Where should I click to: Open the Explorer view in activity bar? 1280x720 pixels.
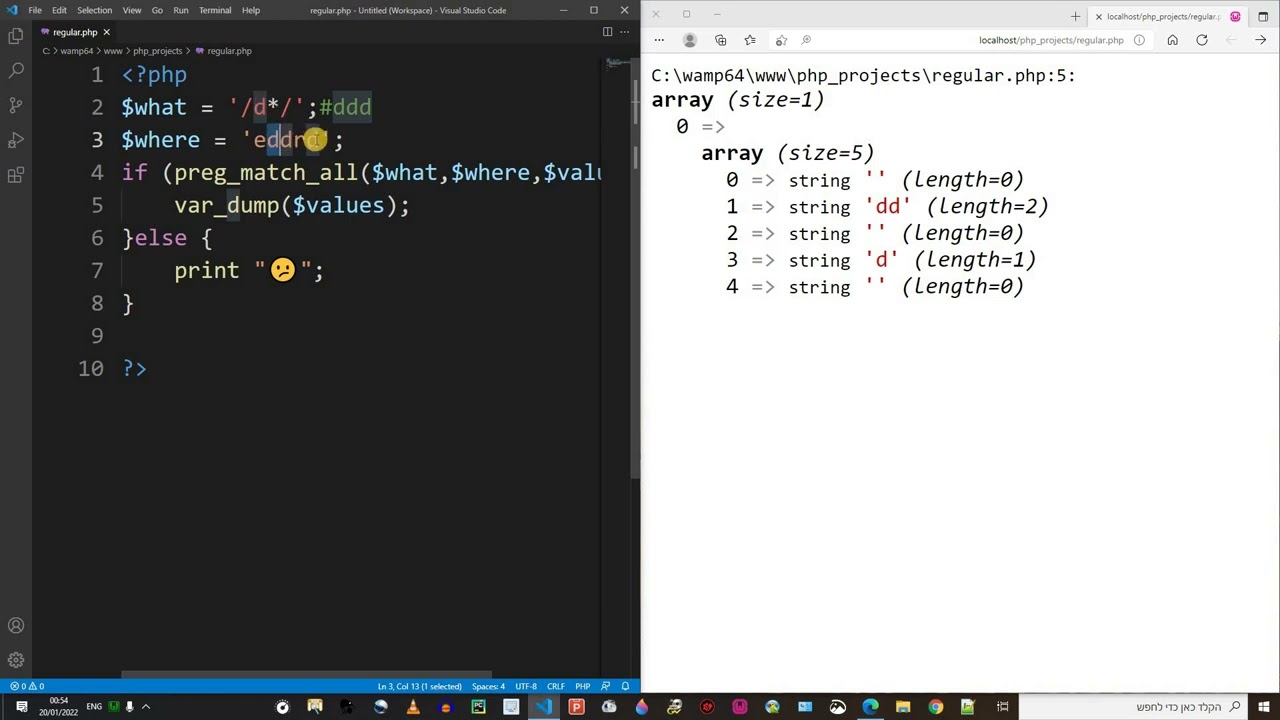click(16, 37)
